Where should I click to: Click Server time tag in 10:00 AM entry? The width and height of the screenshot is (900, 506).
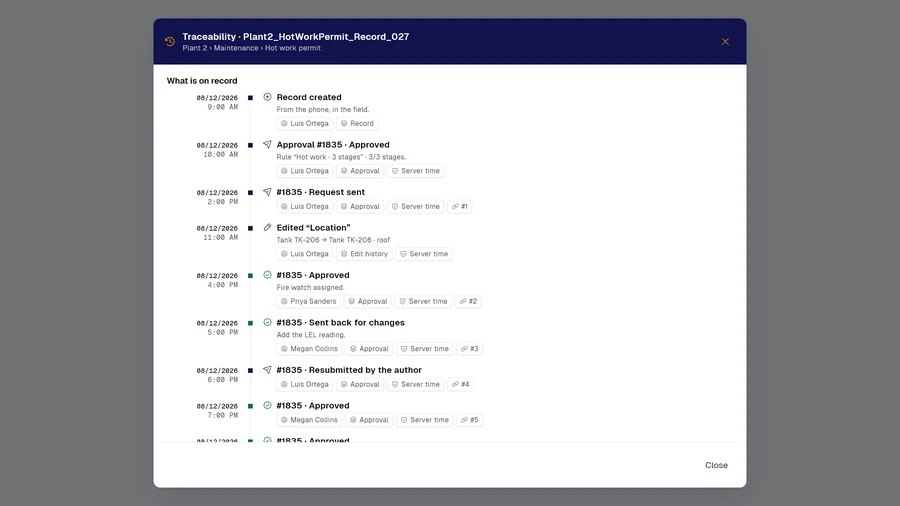coord(416,171)
